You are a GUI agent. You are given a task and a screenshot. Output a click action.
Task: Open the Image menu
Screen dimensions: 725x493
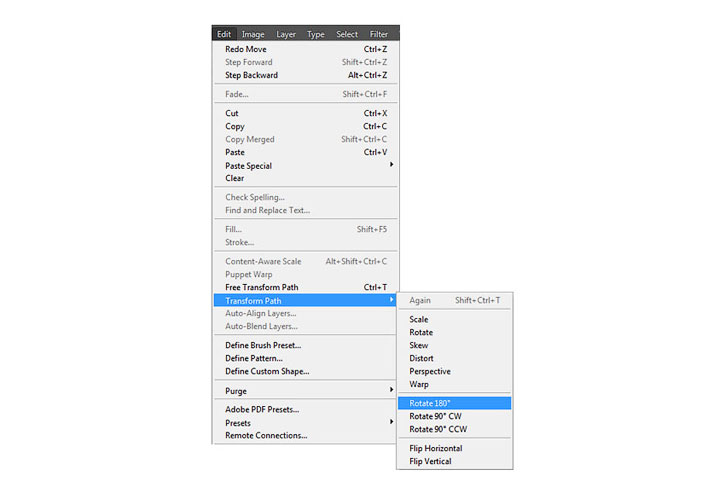point(253,34)
